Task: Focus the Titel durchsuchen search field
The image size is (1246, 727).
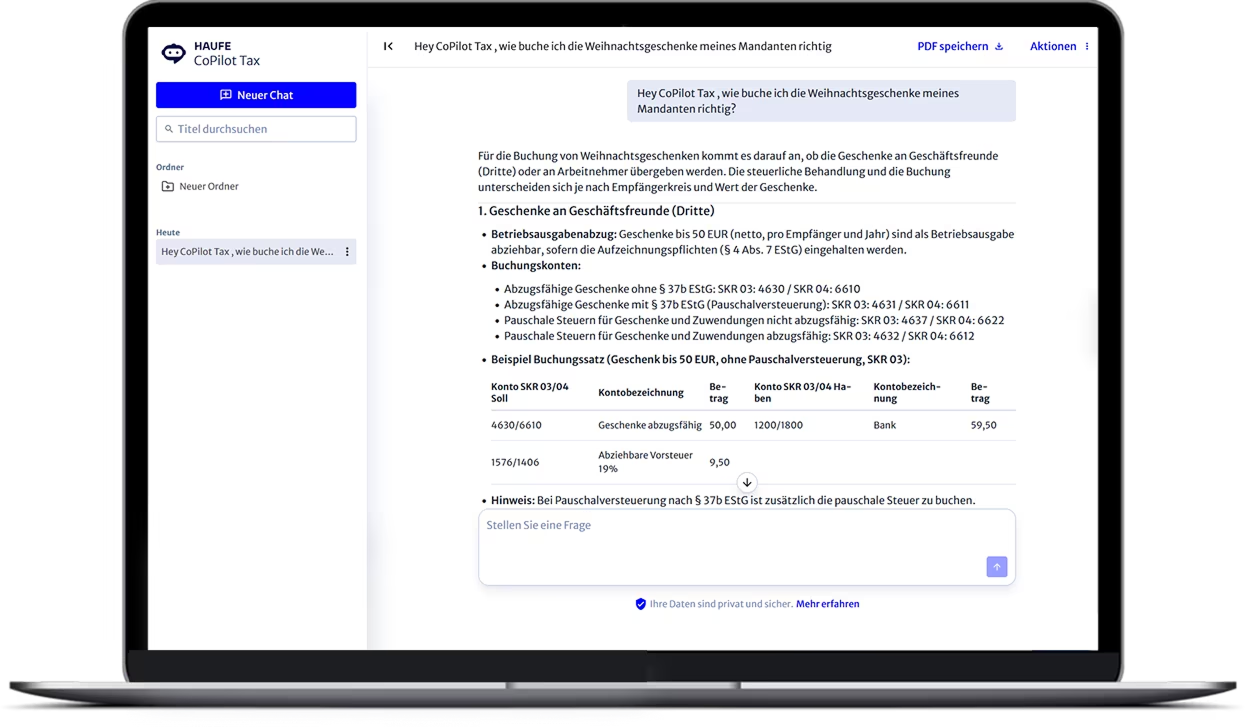Action: pyautogui.click(x=262, y=129)
